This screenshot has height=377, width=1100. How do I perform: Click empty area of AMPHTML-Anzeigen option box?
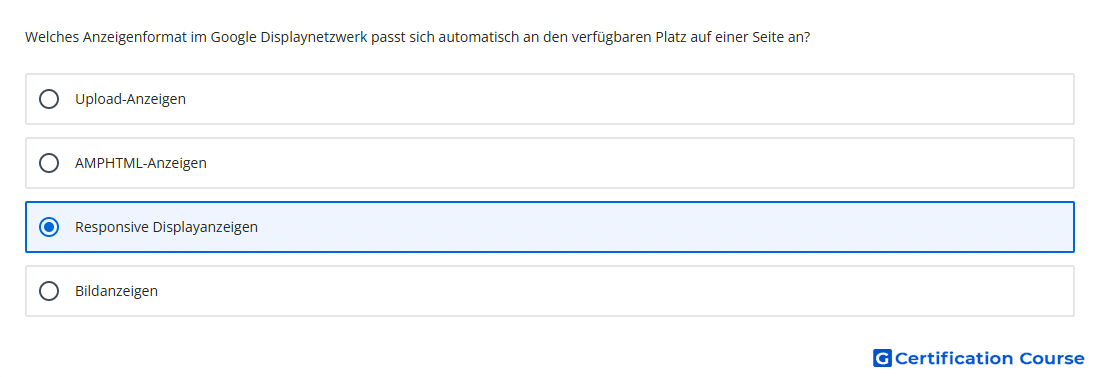(x=631, y=163)
